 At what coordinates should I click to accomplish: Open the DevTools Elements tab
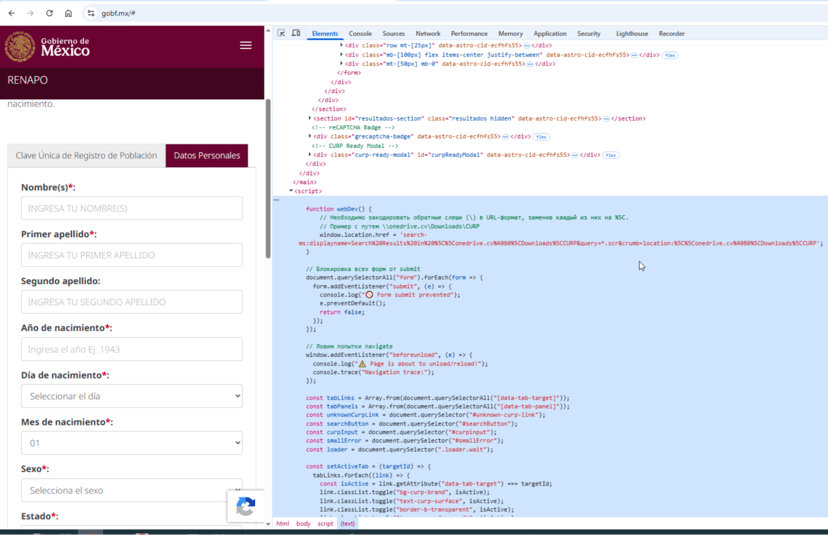pos(325,33)
